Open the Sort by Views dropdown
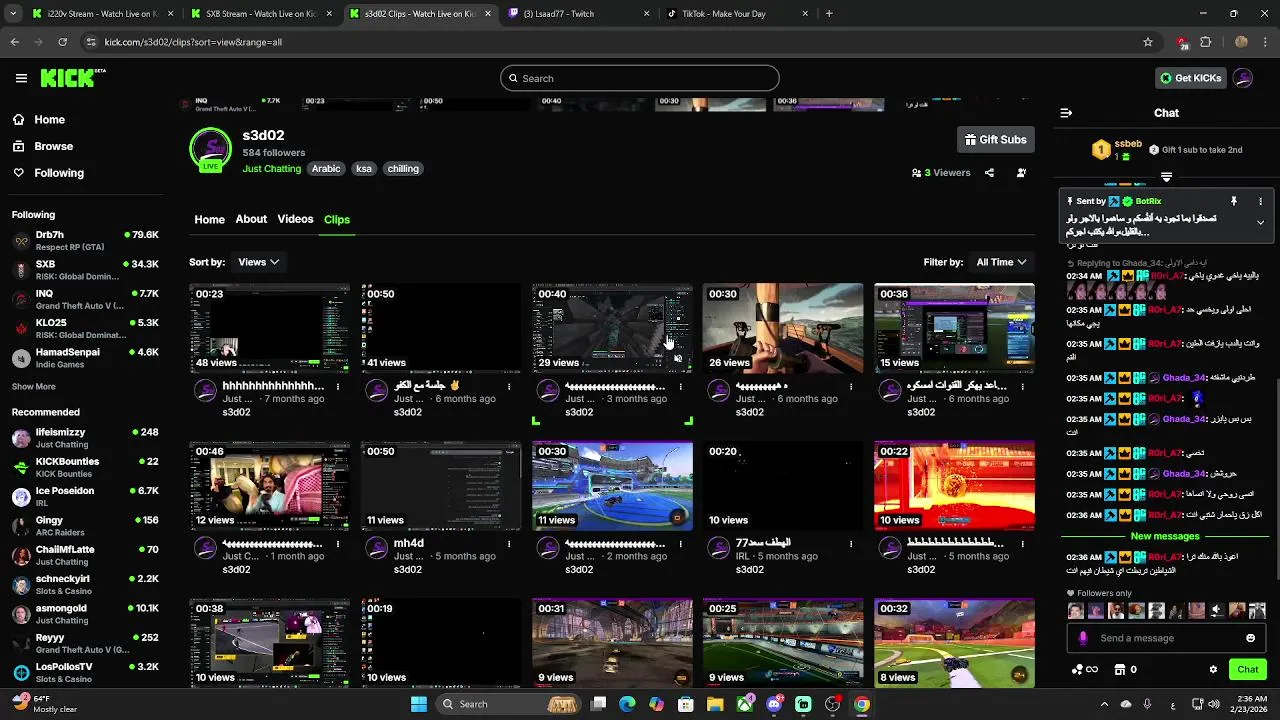The height and width of the screenshot is (720, 1280). tap(258, 262)
